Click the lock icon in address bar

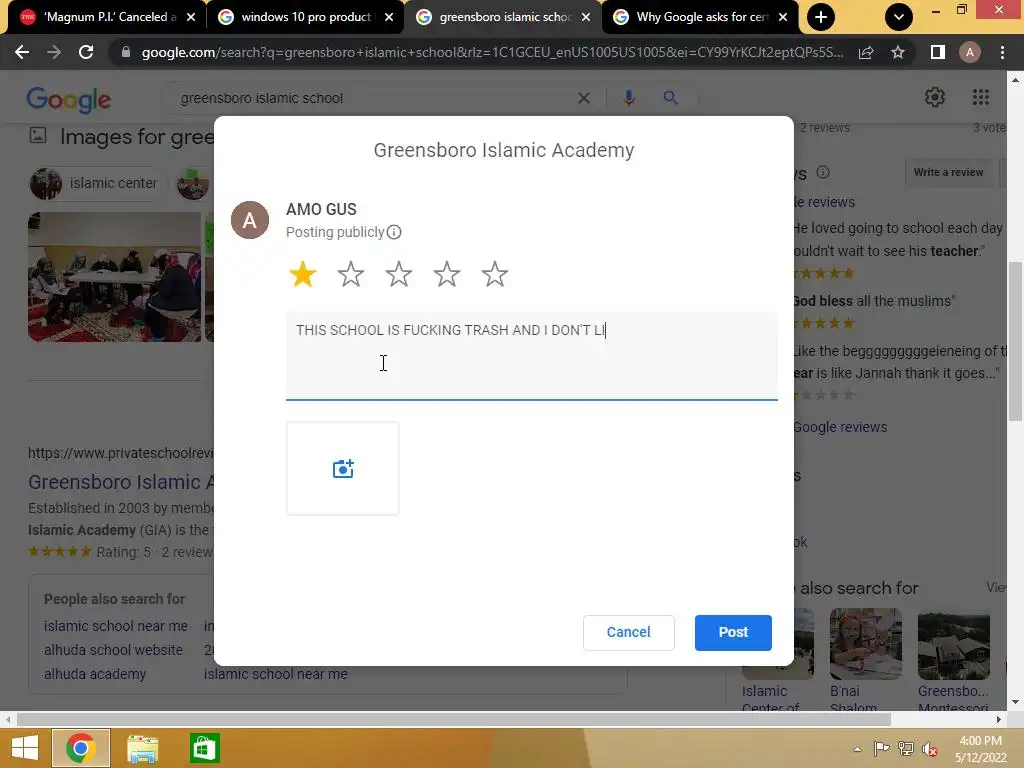point(126,52)
